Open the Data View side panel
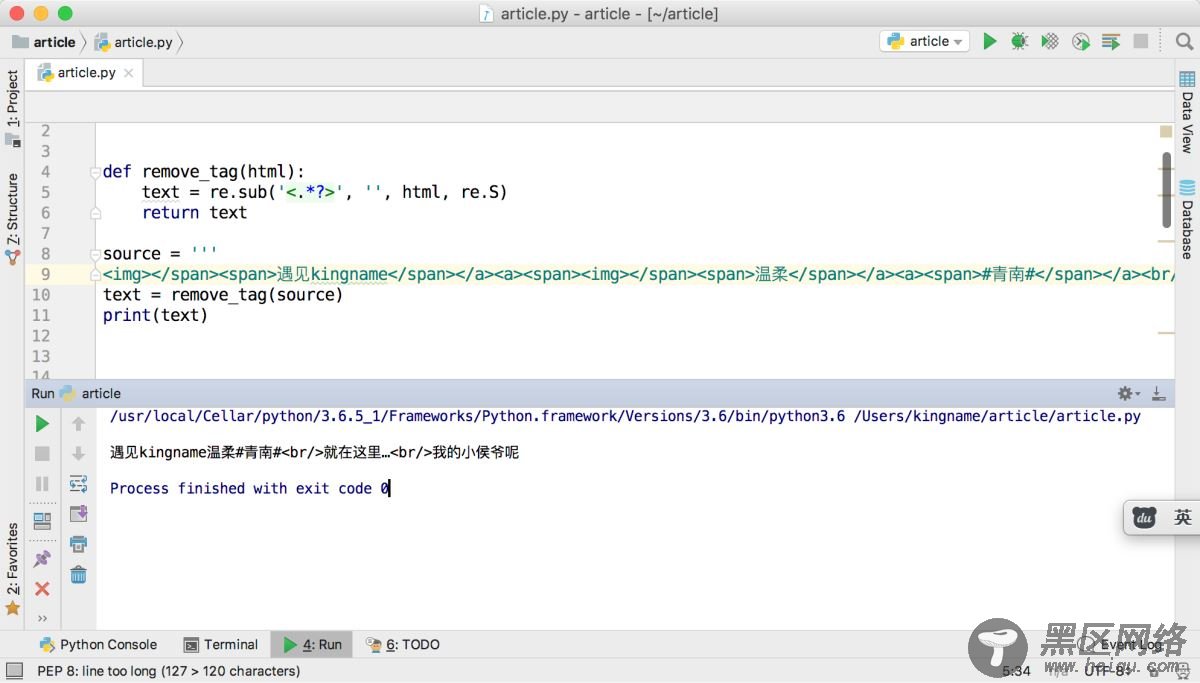Viewport: 1200px width, 683px height. 1187,112
